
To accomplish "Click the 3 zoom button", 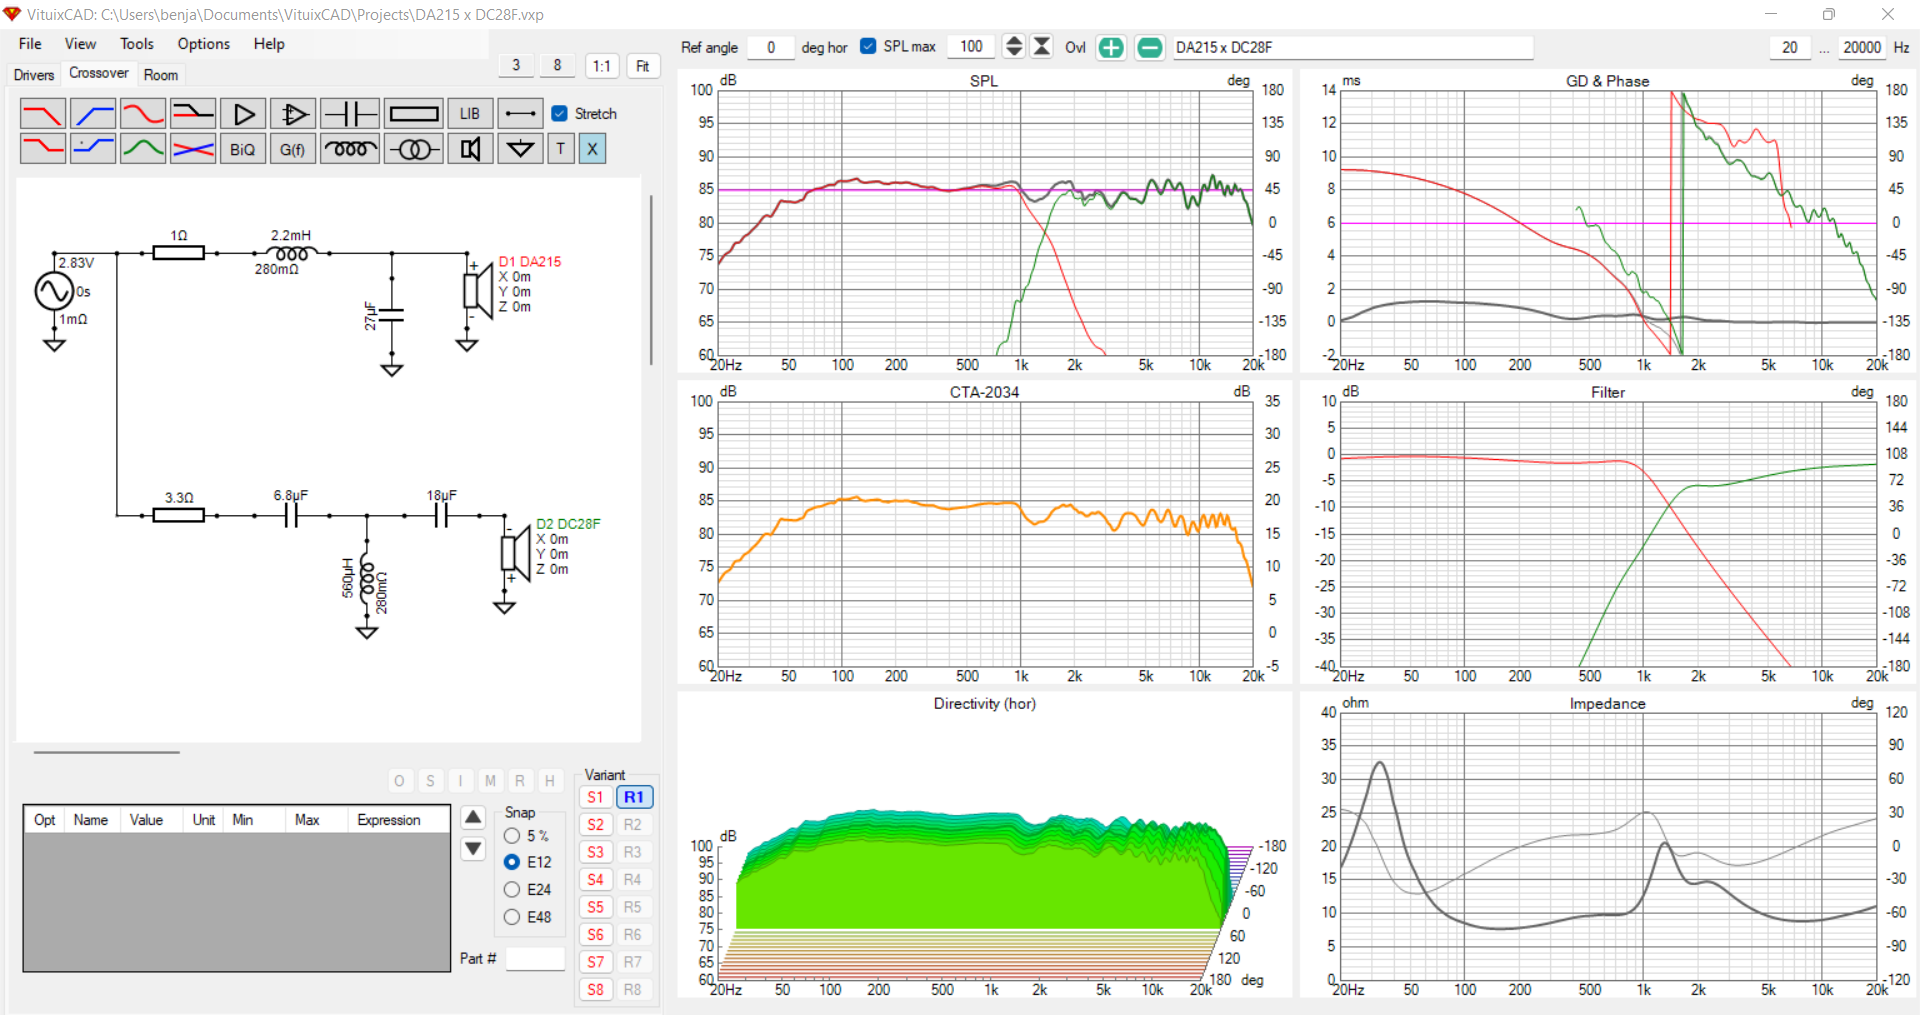I will tap(516, 66).
